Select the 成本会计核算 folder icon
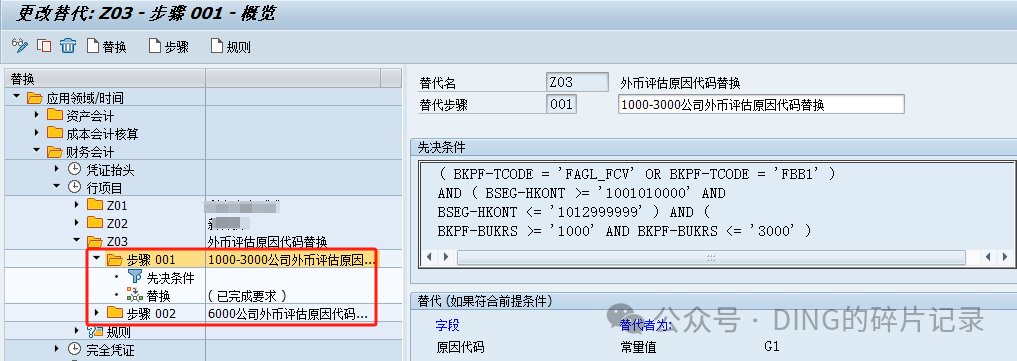 (54, 134)
